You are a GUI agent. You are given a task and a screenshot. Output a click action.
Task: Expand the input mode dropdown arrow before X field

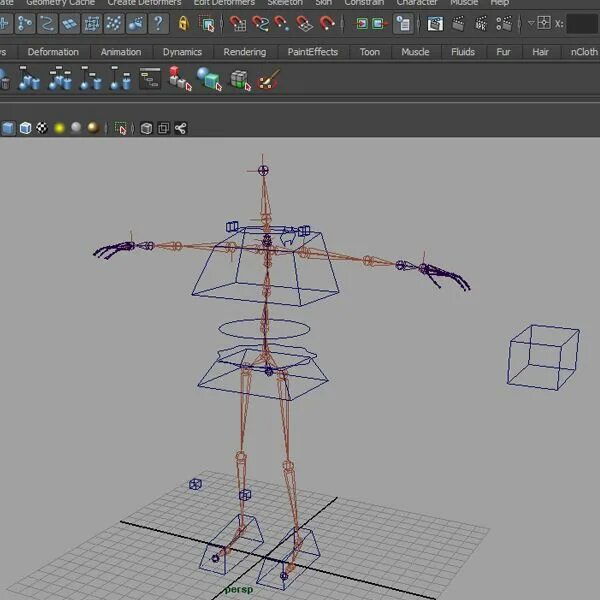[x=531, y=23]
